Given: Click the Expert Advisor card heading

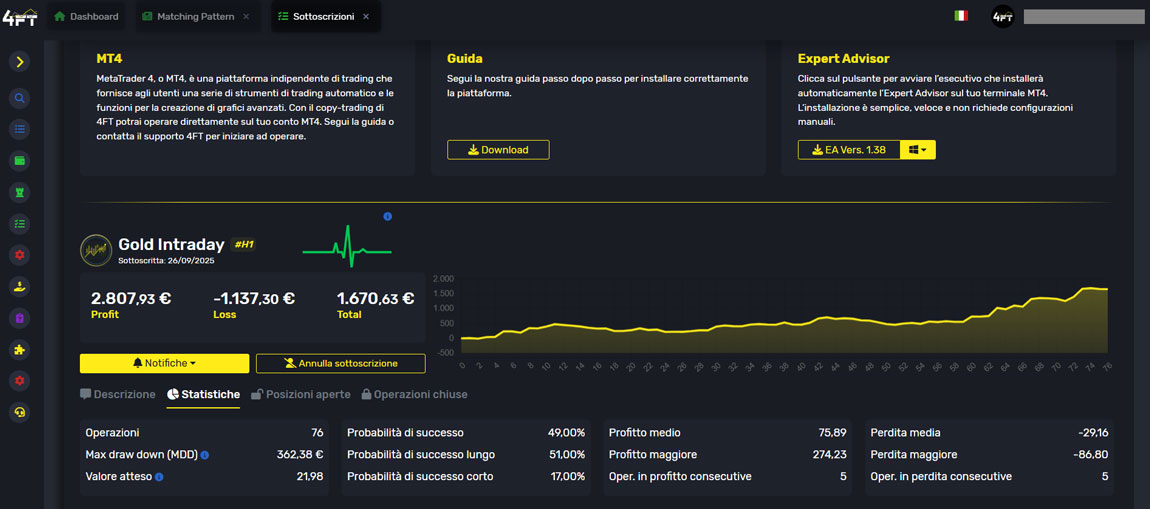Looking at the screenshot, I should [x=843, y=59].
